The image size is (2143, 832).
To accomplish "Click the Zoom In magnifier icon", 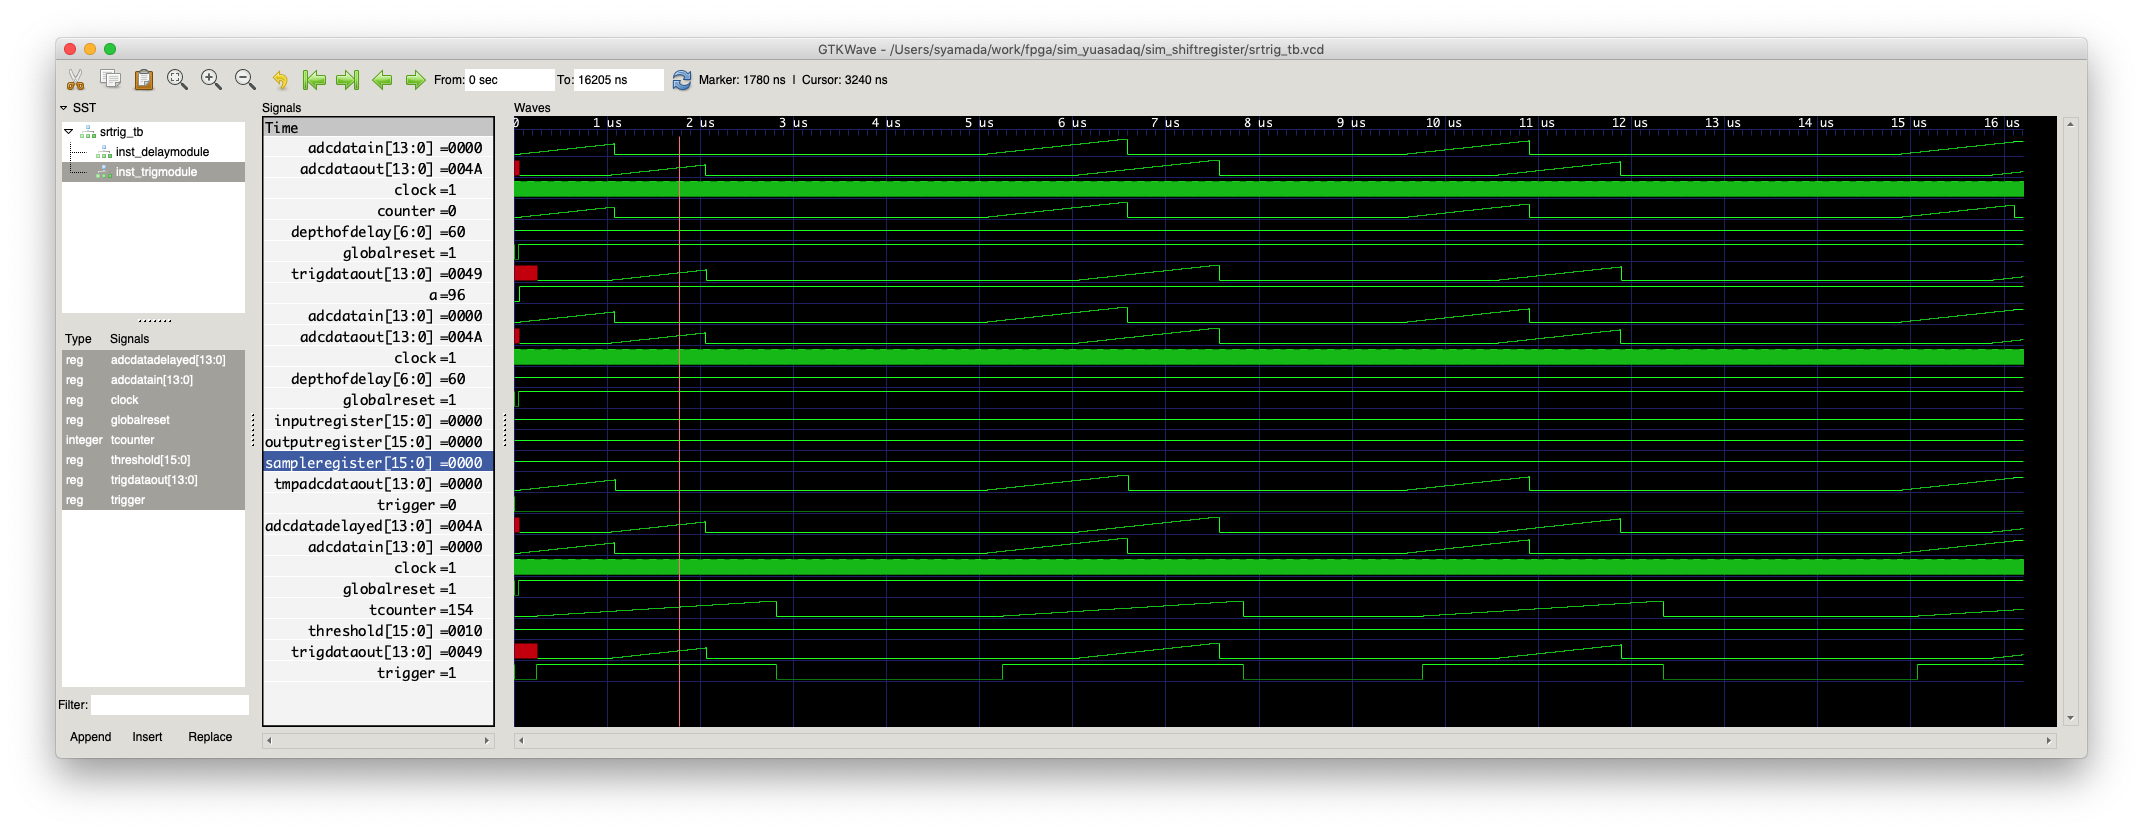I will pos(211,79).
